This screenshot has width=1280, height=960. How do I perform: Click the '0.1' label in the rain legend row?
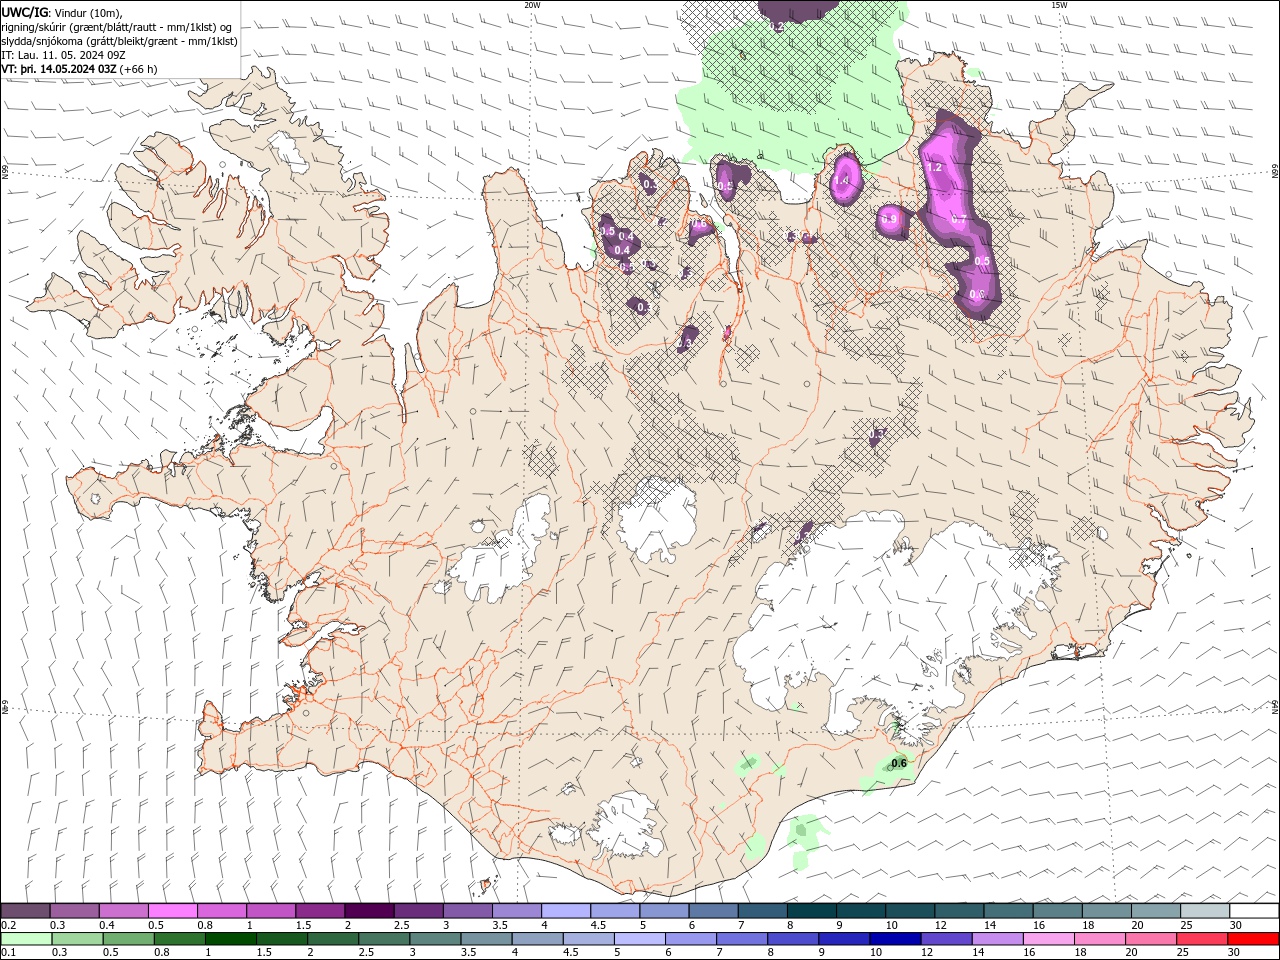click(8, 953)
